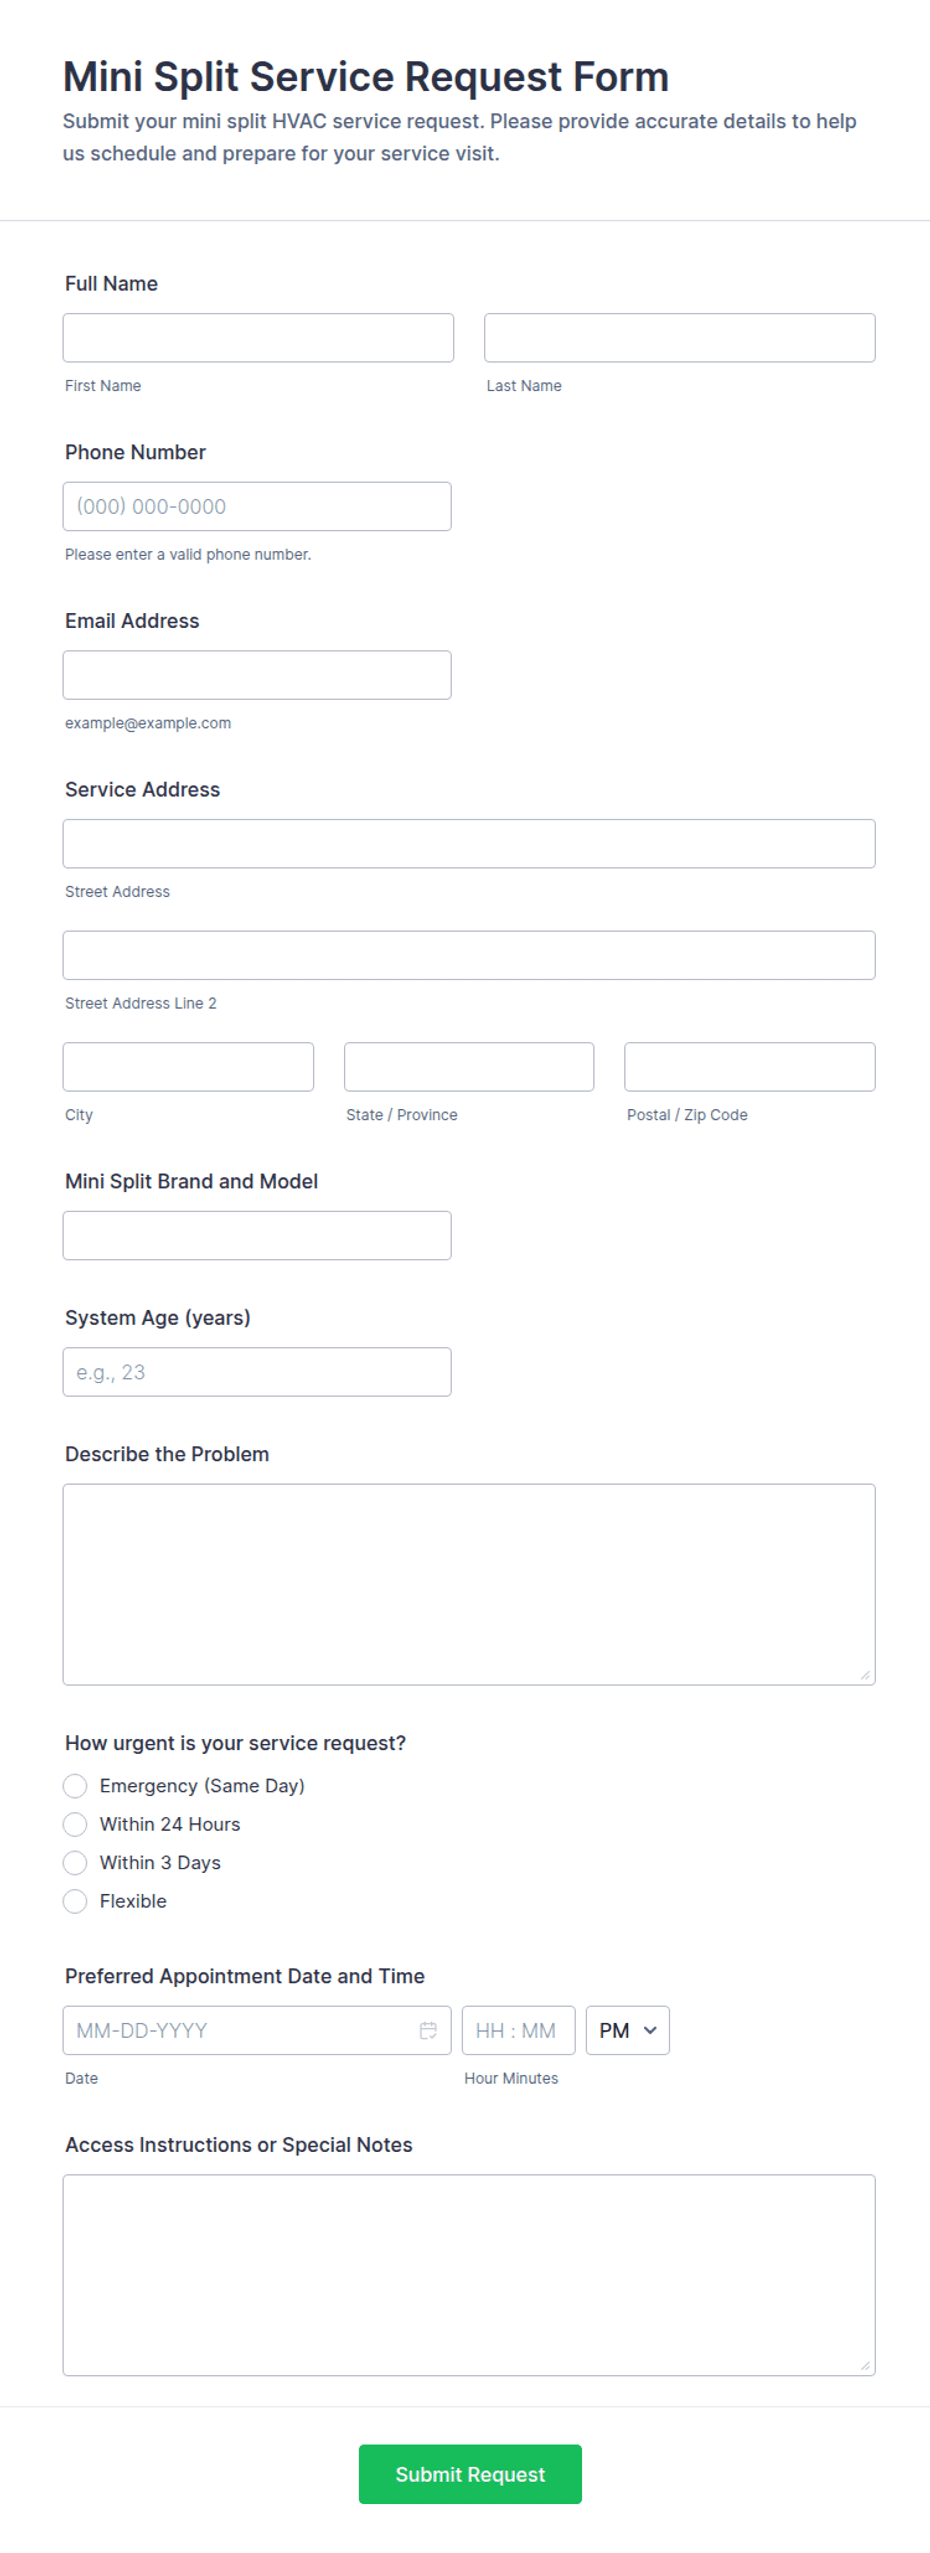This screenshot has height=2553, width=930.
Task: Focus the Phone Number input
Action: (257, 506)
